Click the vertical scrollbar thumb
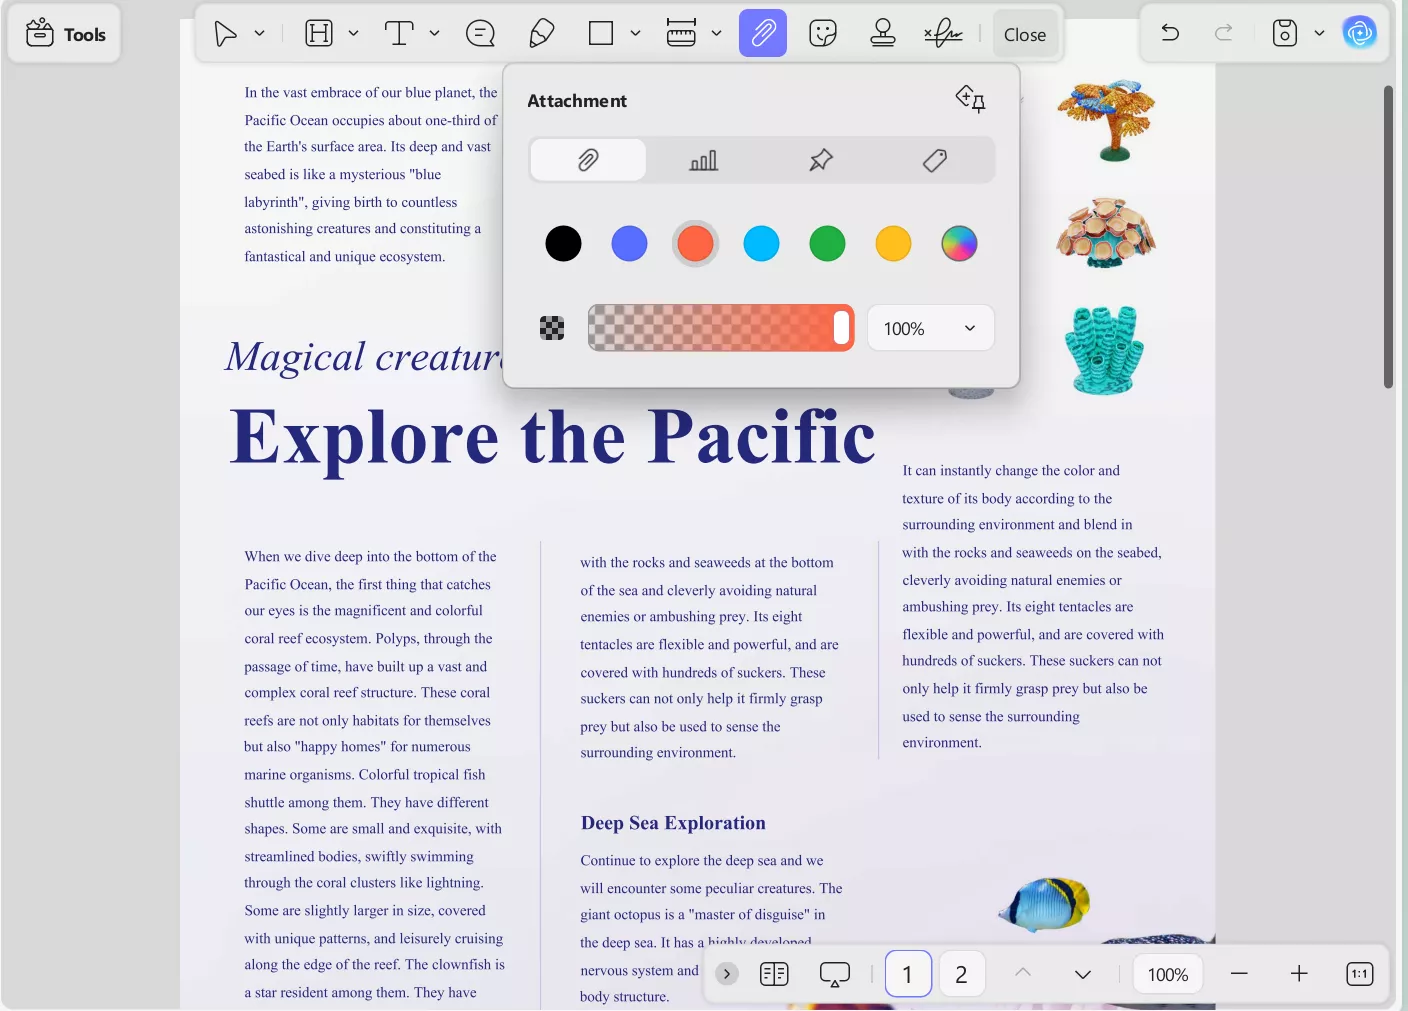This screenshot has height=1011, width=1408. [1388, 236]
